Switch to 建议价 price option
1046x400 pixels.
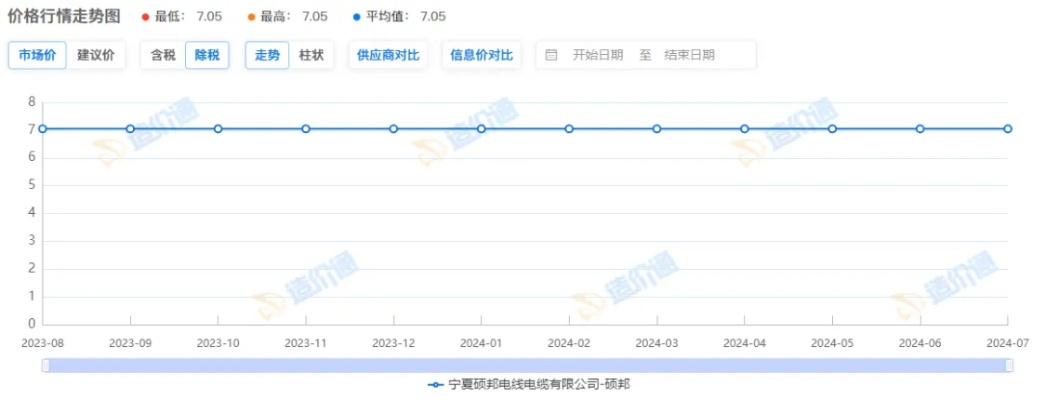pyautogui.click(x=96, y=55)
